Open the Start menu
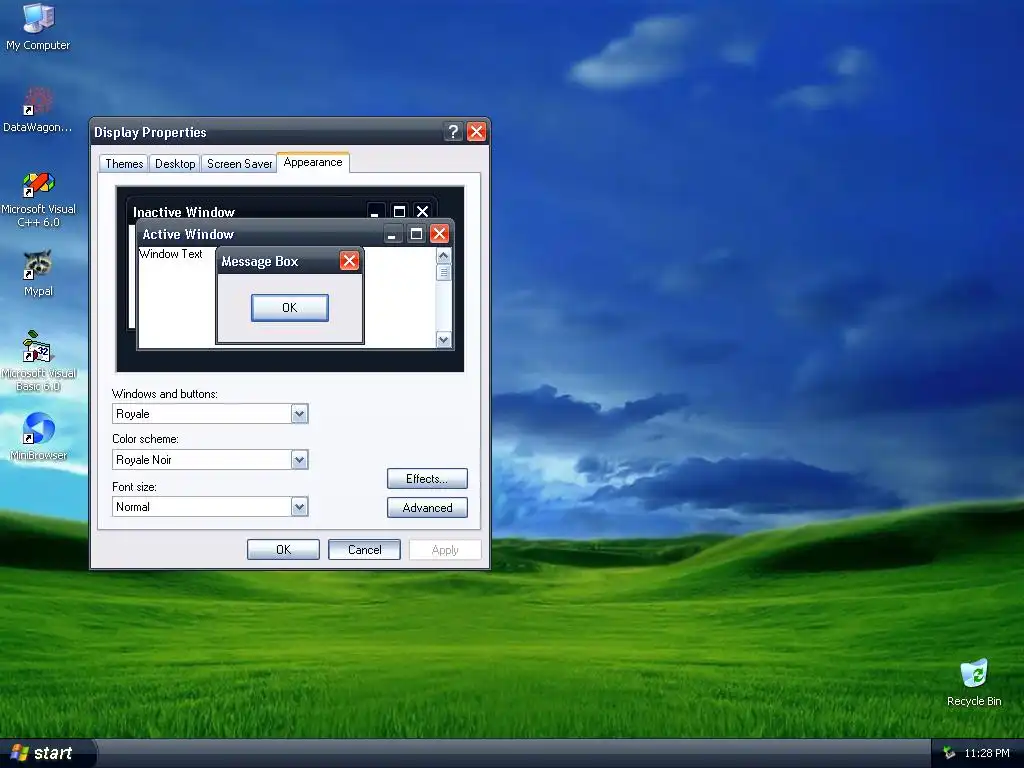Viewport: 1024px width, 768px height. [47, 753]
